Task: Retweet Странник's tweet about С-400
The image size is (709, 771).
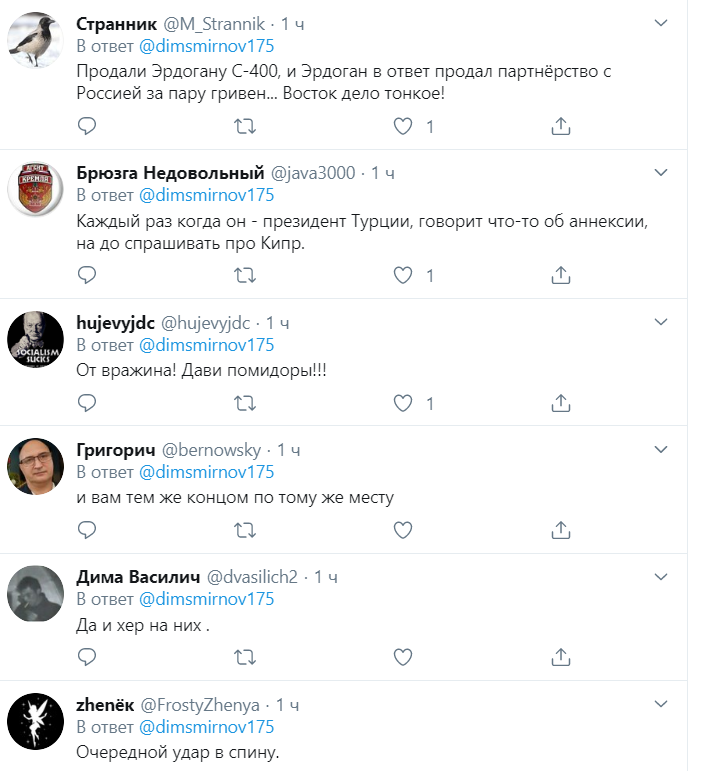Action: point(244,126)
